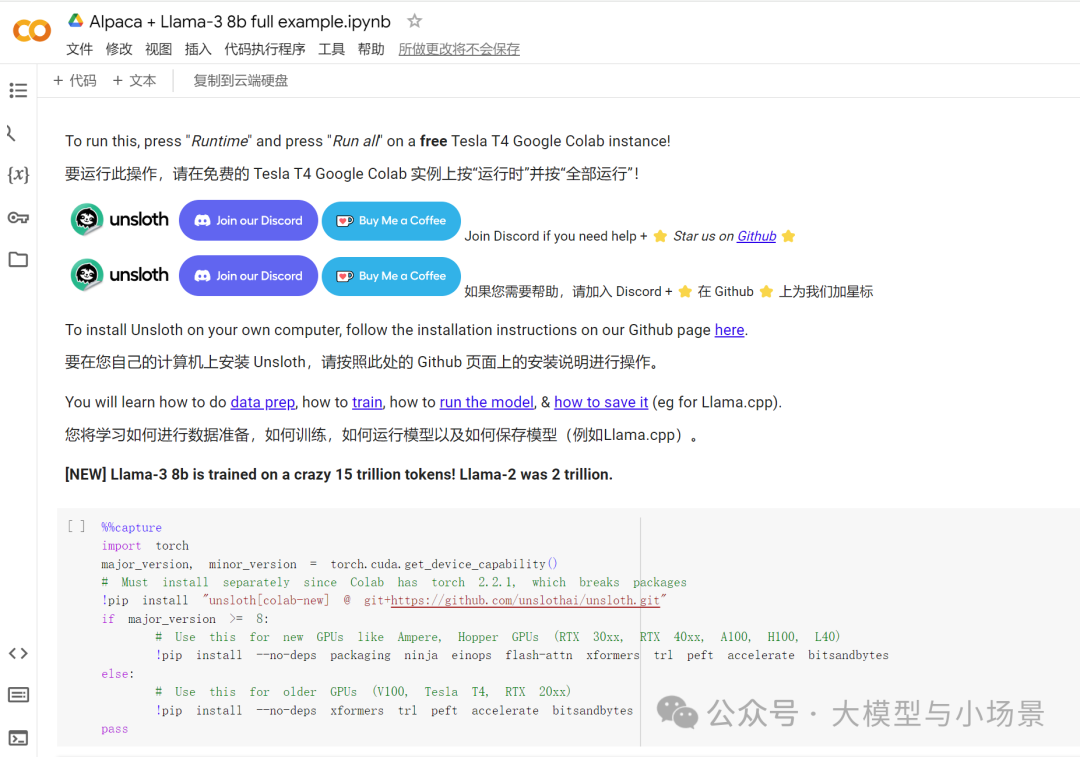Click the 'else:' line in code cell
The width and height of the screenshot is (1080, 757).
pos(118,674)
